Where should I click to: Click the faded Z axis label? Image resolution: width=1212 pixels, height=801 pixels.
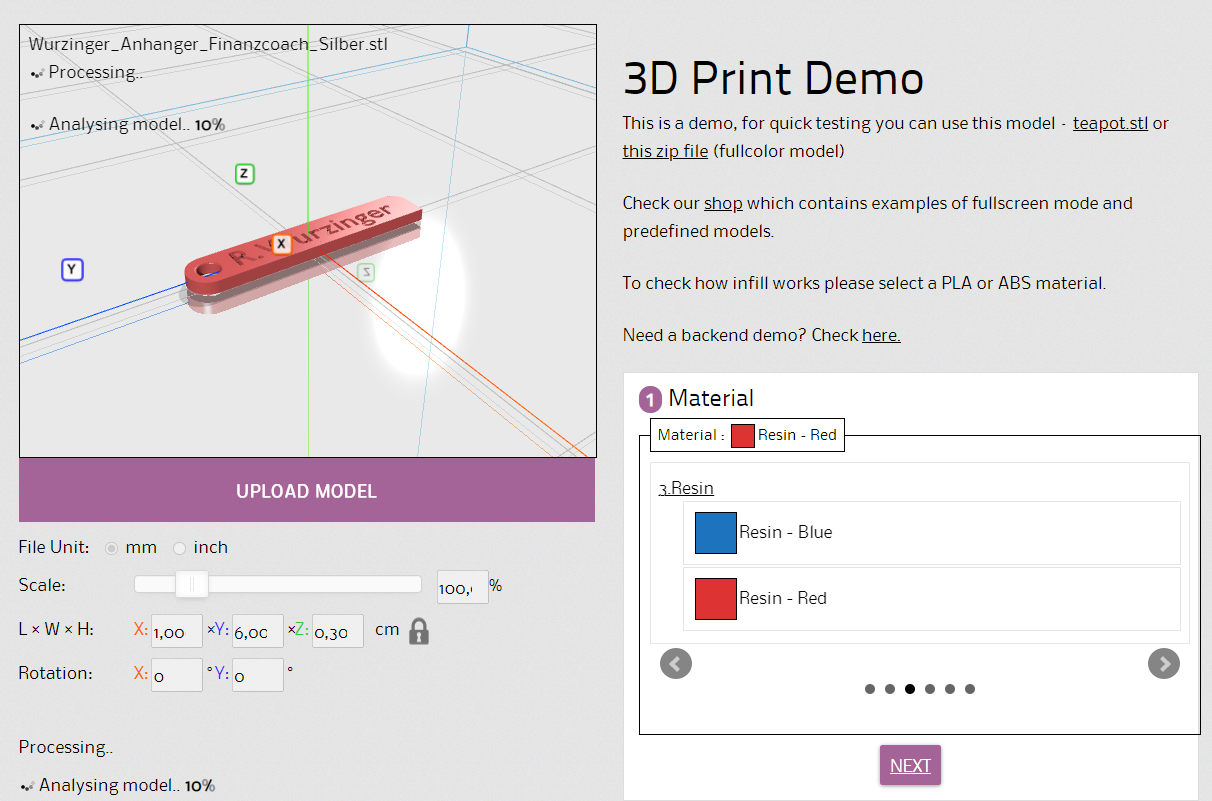click(366, 272)
